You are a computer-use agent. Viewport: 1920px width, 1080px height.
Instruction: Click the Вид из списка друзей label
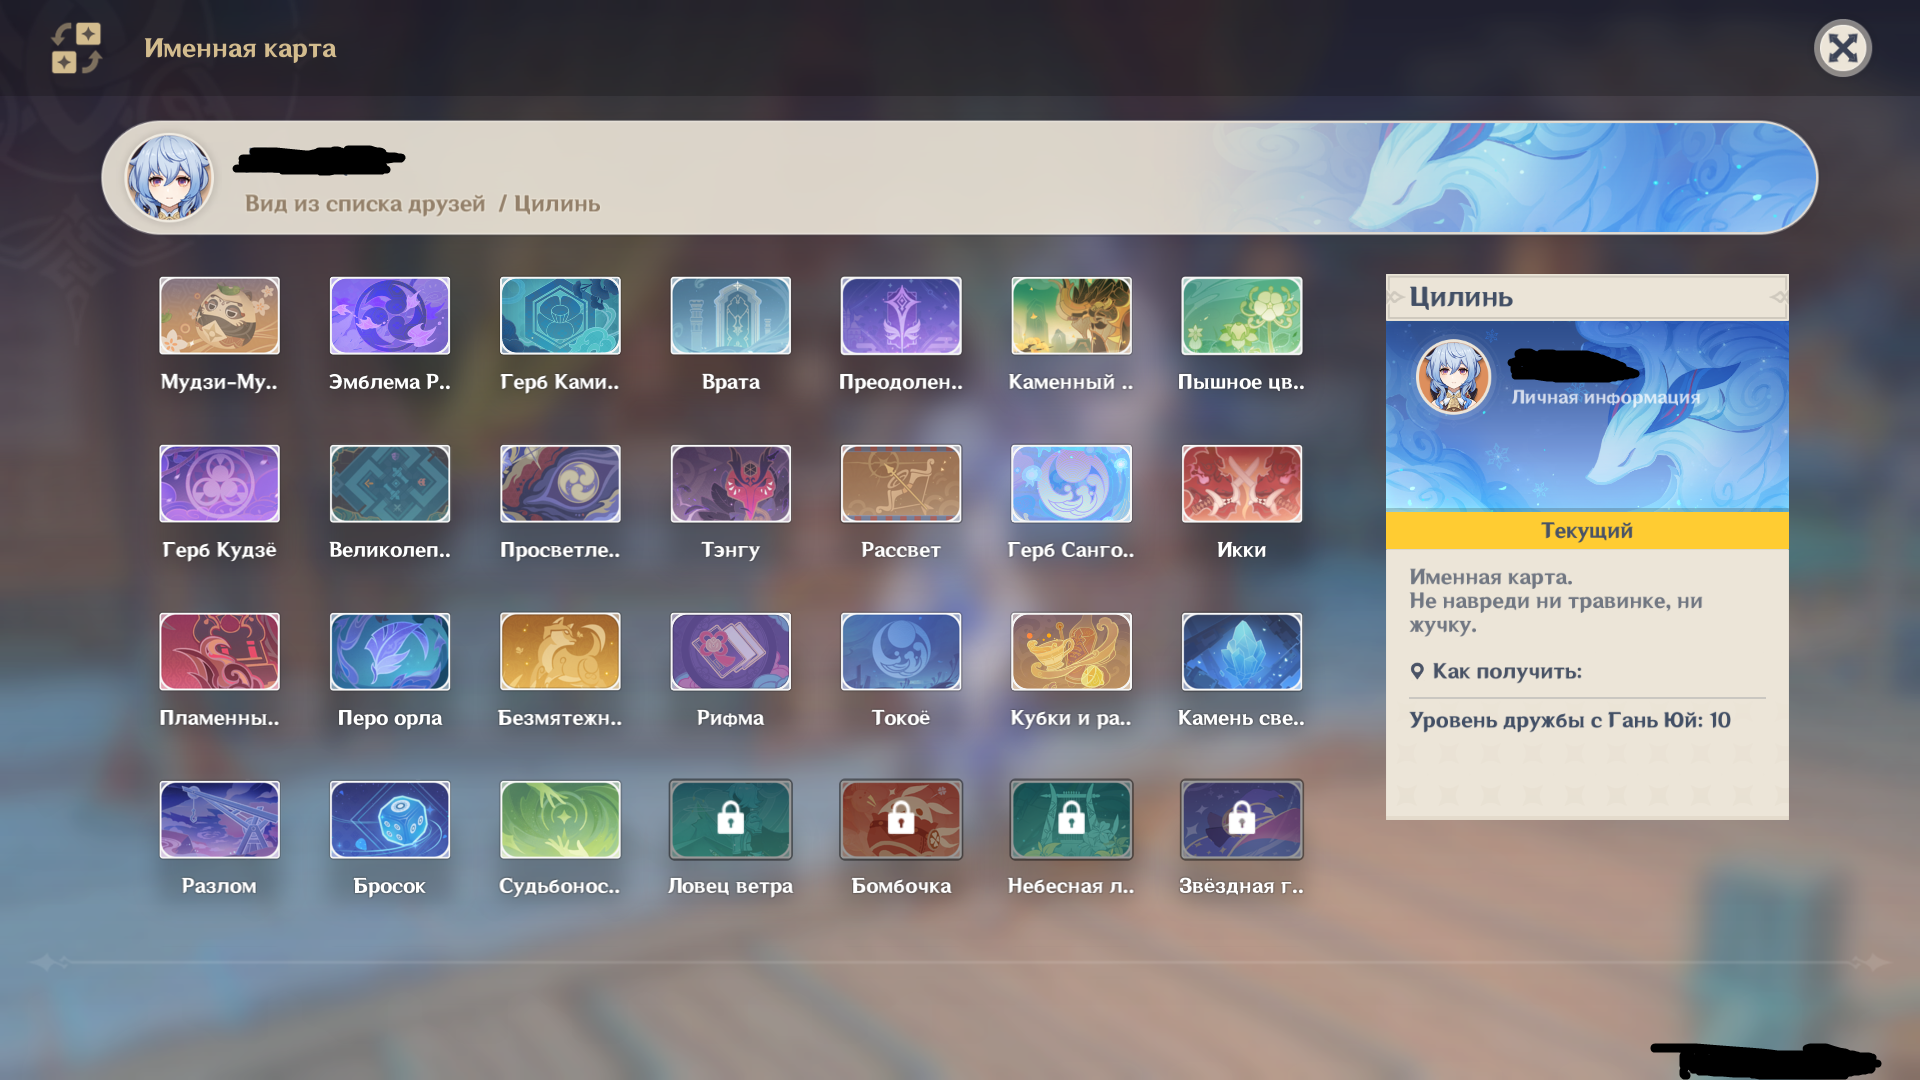365,204
